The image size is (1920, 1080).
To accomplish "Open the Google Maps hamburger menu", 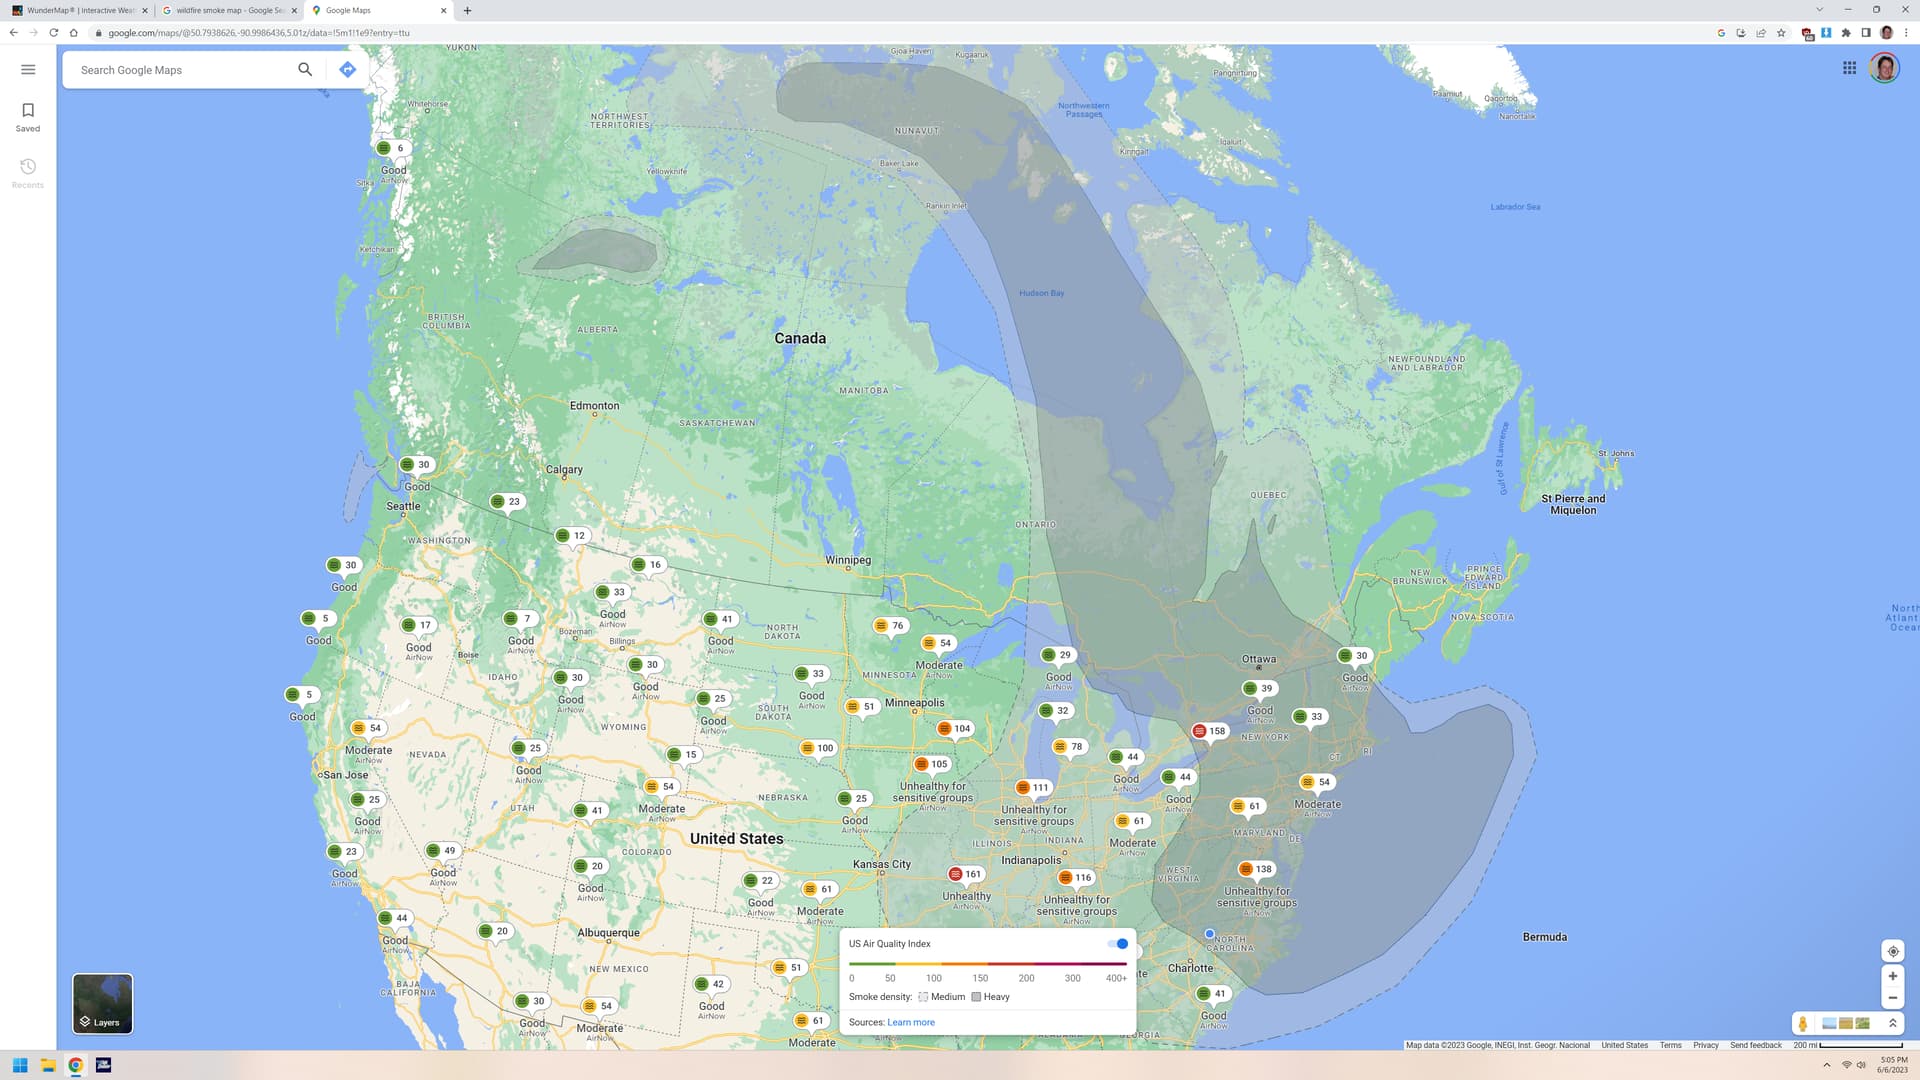I will pos(28,69).
